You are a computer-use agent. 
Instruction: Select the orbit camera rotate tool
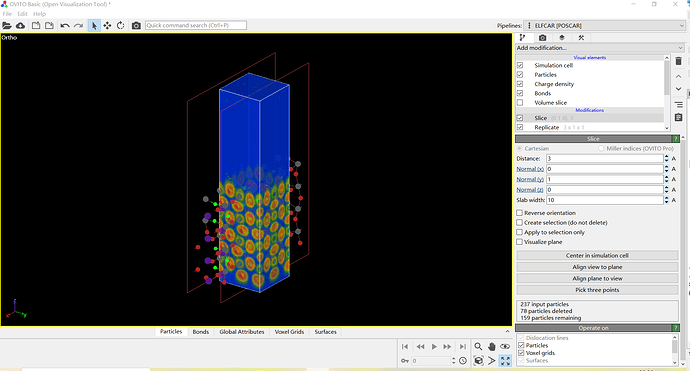pos(121,26)
